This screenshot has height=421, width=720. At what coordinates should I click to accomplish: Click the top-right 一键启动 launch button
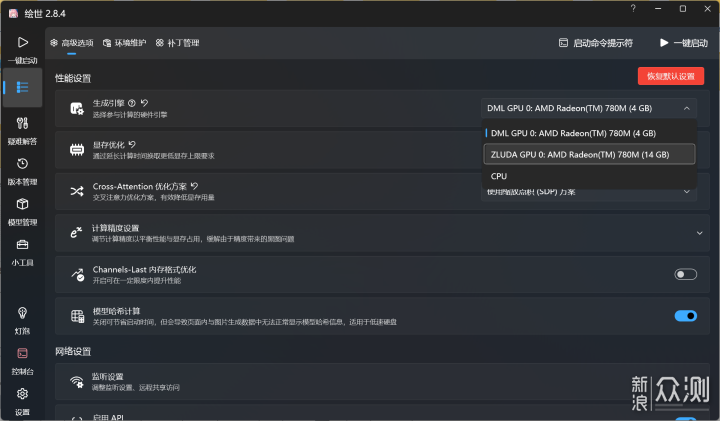coord(684,43)
